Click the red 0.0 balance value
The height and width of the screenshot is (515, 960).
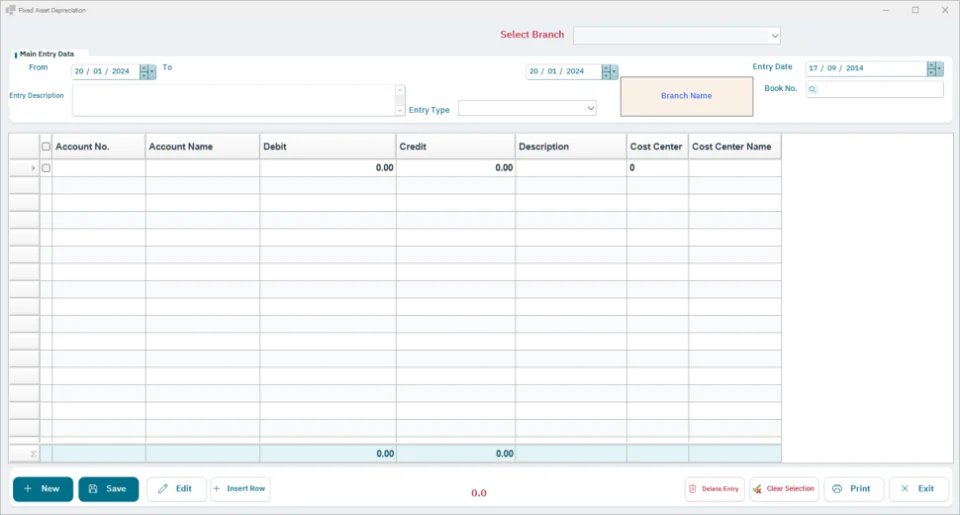(x=479, y=493)
